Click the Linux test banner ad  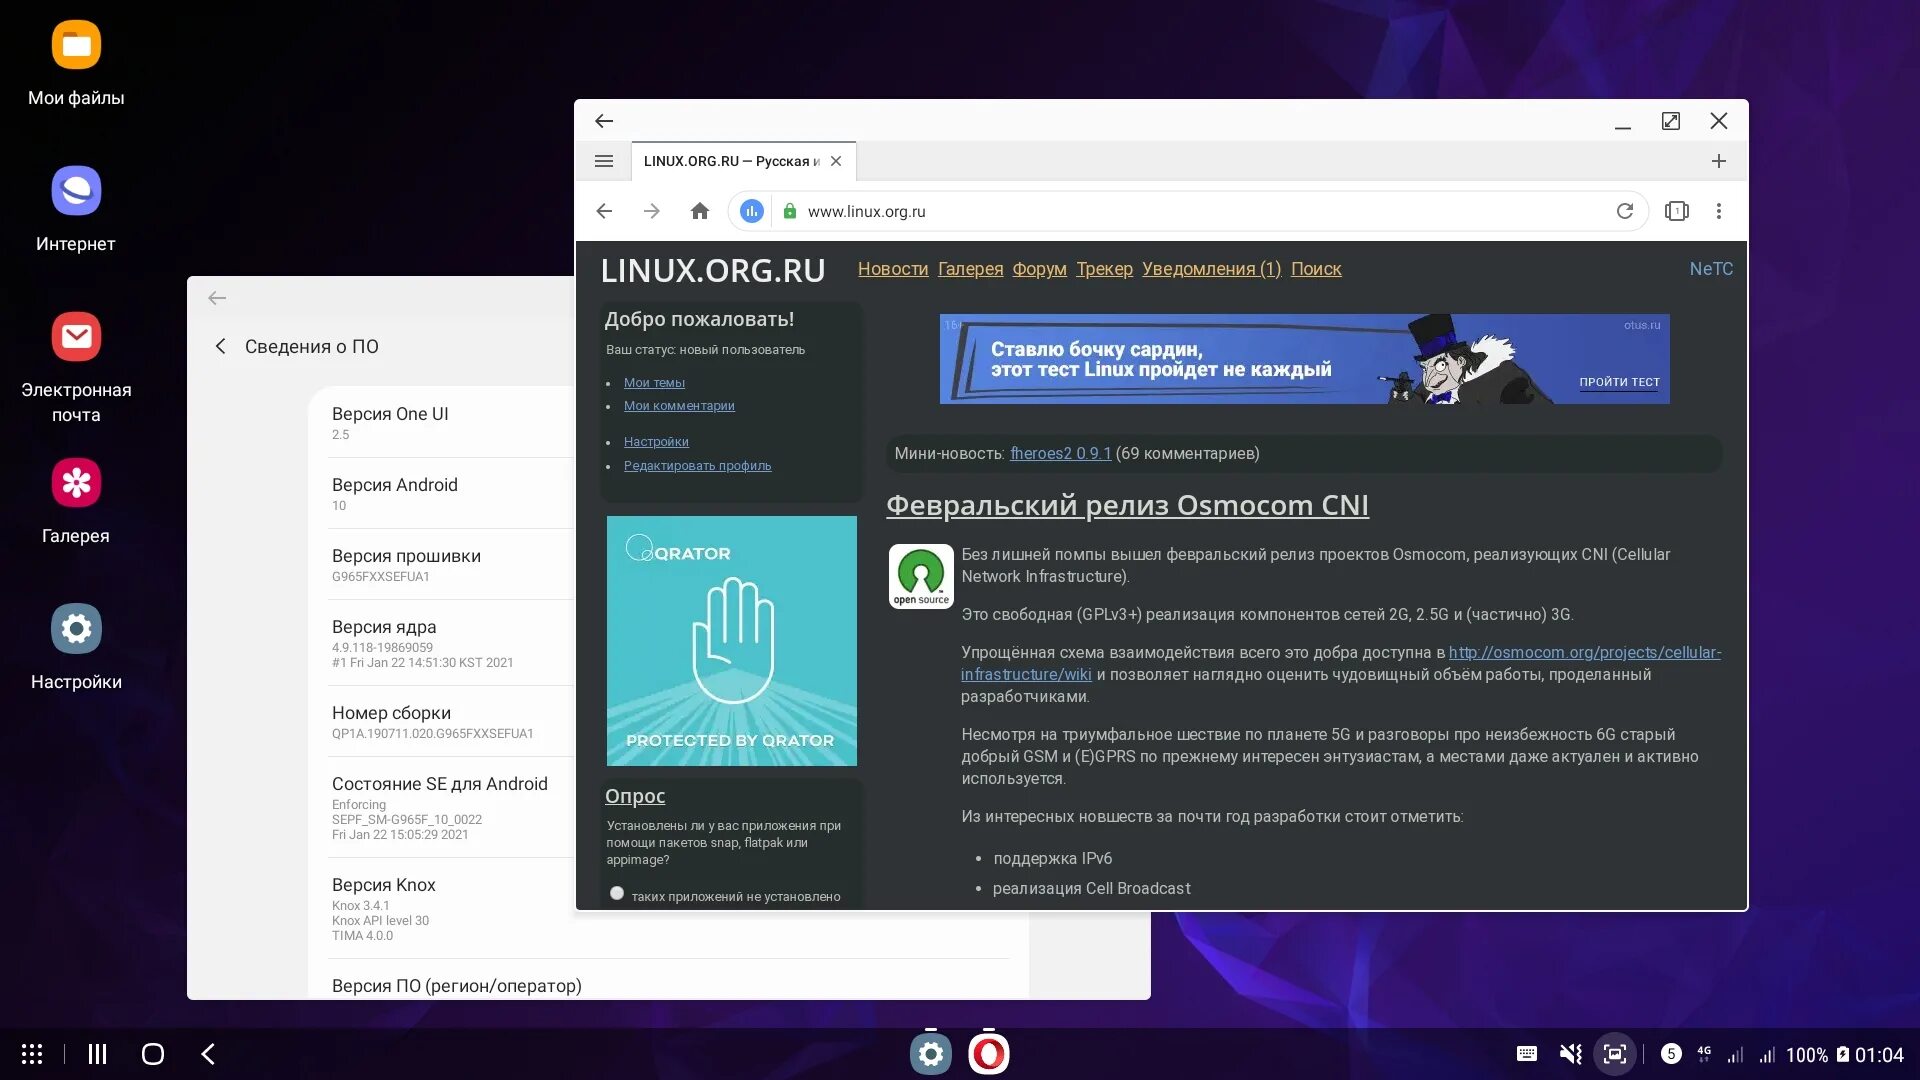pyautogui.click(x=1305, y=359)
